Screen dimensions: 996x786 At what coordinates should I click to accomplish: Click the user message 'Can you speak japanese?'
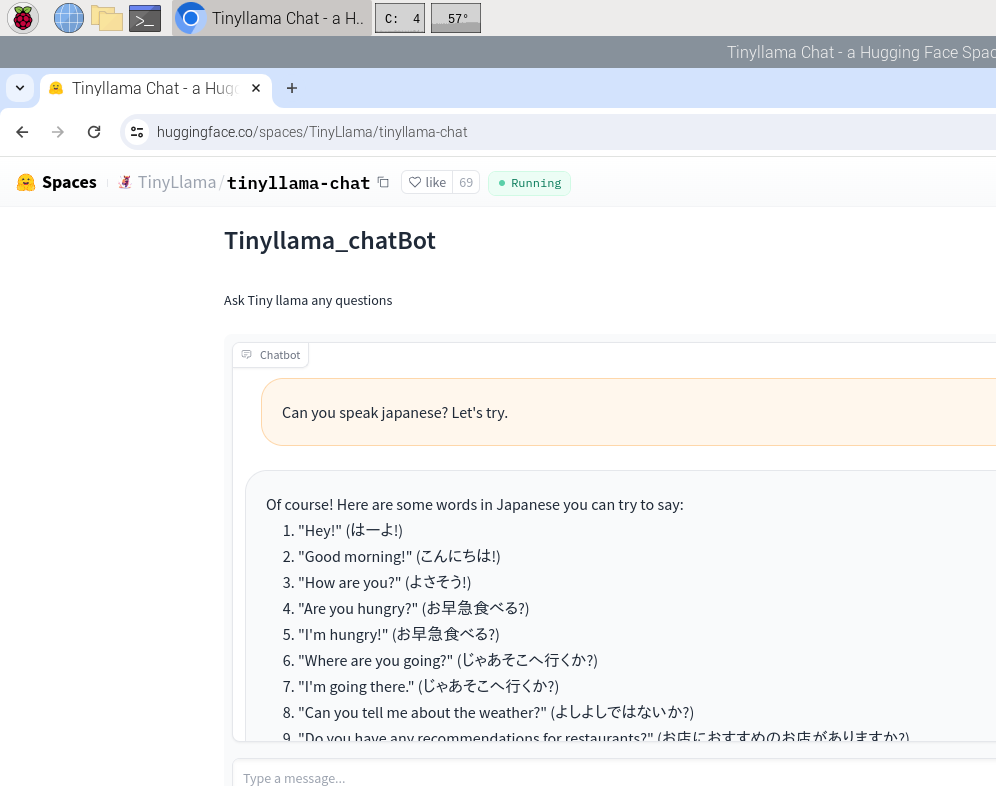[x=394, y=412]
